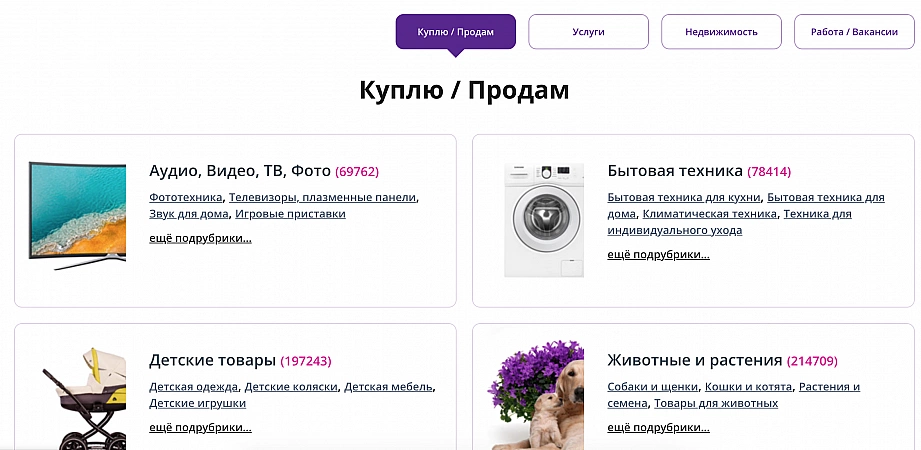Expand more subcategories under Бытовая техника
Viewport: 921px width, 450px height.
658,254
